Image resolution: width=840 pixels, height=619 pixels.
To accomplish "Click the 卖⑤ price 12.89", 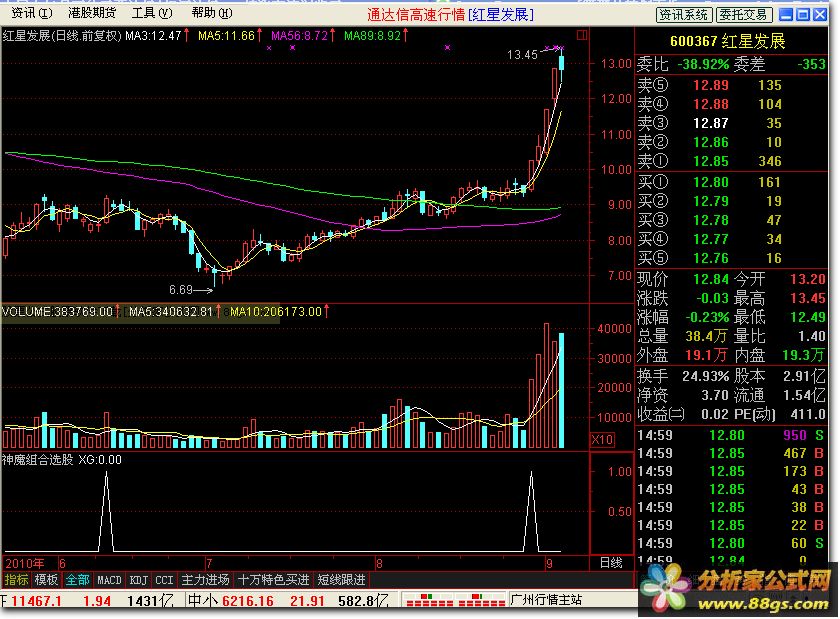I will click(711, 85).
